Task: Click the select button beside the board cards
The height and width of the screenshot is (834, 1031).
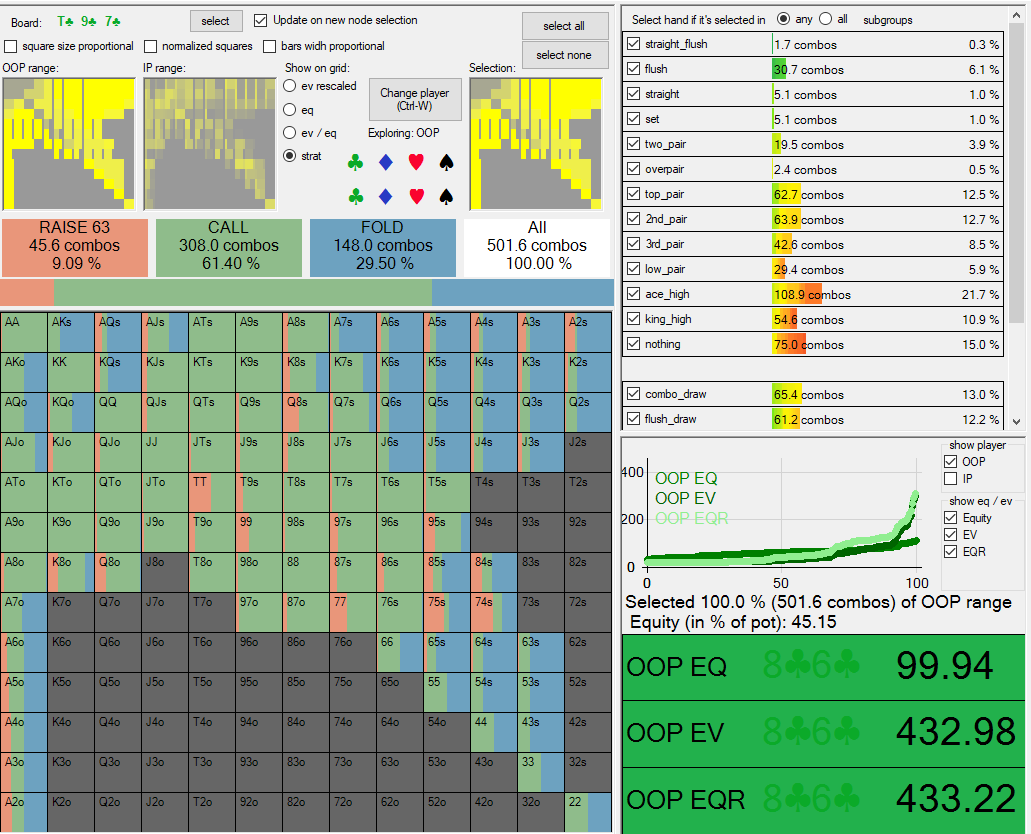Action: [x=215, y=20]
